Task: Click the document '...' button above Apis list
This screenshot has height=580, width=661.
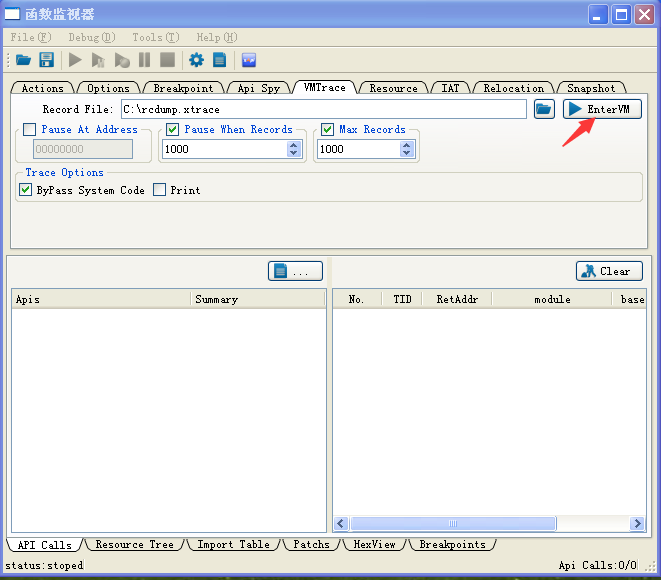Action: tap(295, 271)
